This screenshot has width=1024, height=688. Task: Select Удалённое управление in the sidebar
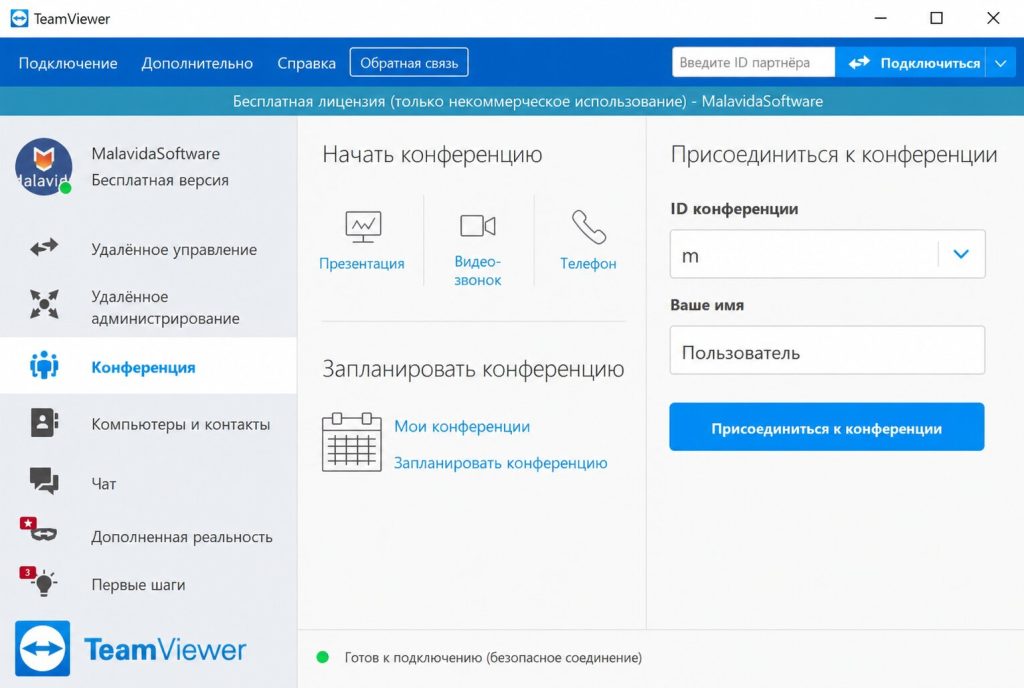click(x=148, y=249)
